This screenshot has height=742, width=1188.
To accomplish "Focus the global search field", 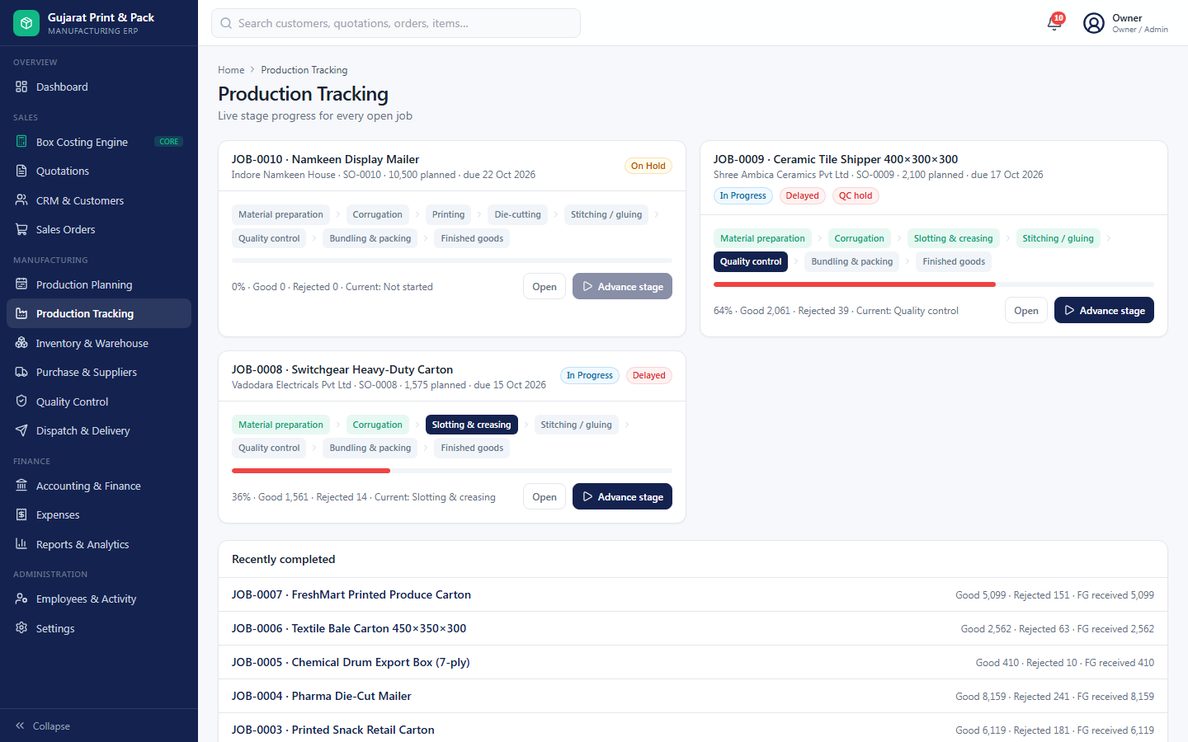I will [395, 23].
